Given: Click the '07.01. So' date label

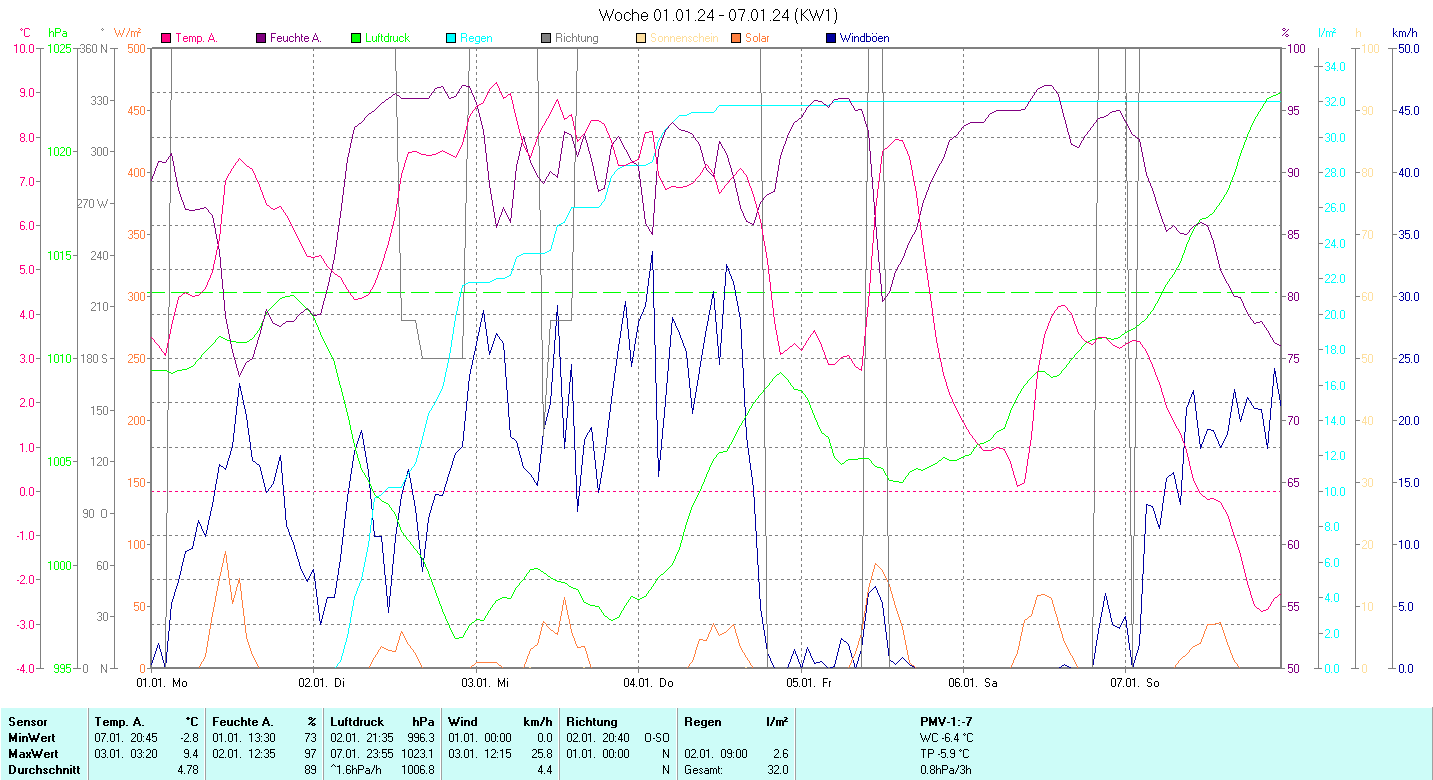Looking at the screenshot, I should [x=1135, y=683].
